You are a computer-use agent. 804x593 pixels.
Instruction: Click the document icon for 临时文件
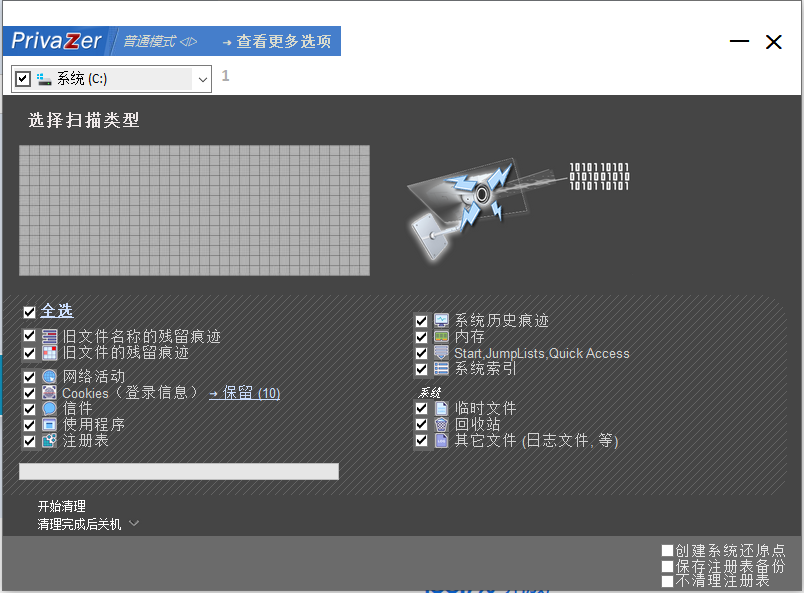click(441, 408)
